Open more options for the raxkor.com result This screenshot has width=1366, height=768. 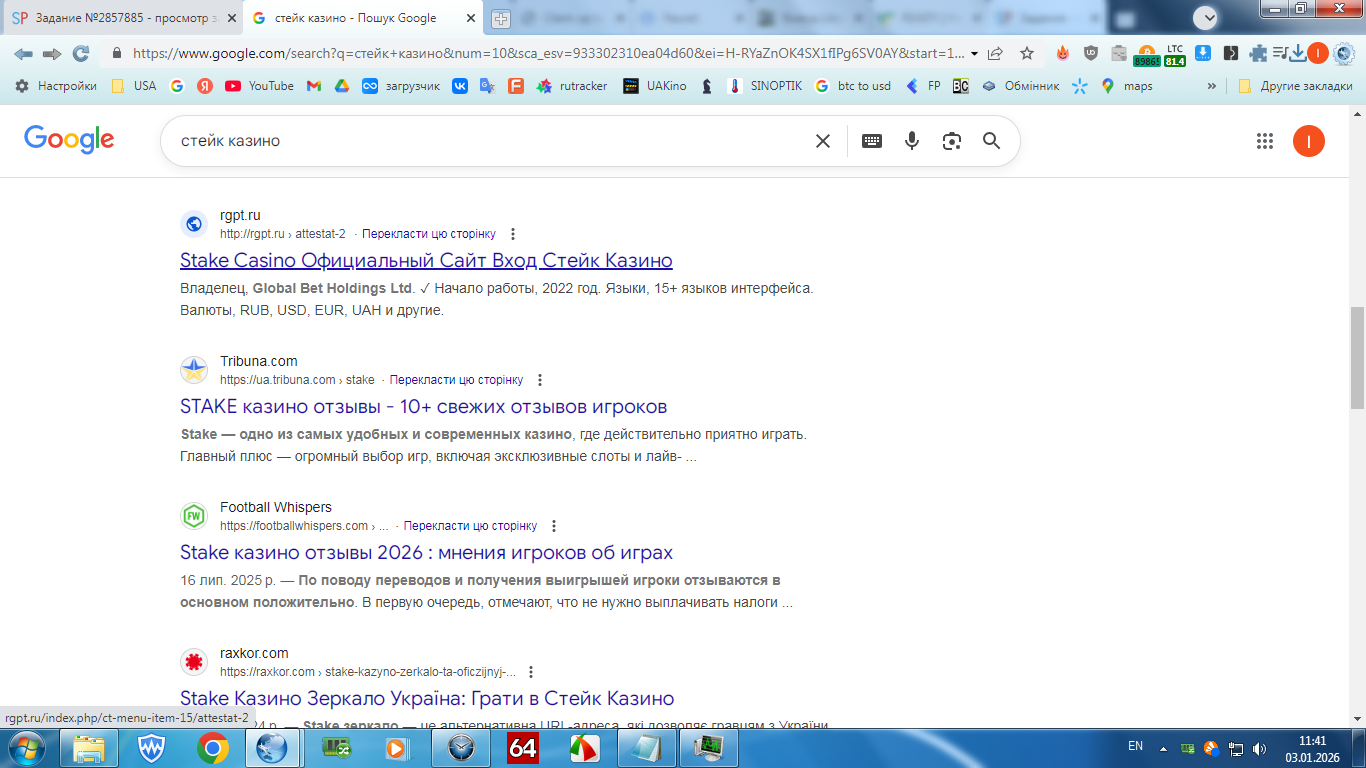point(531,672)
